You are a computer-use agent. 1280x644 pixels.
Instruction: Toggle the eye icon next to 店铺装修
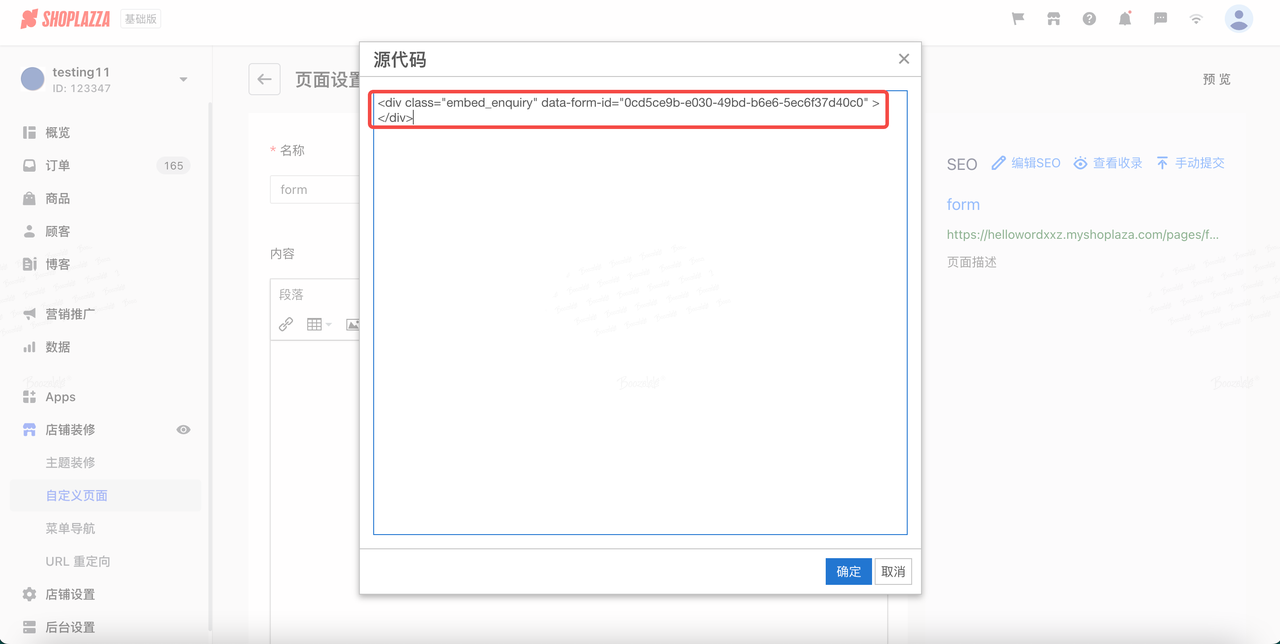(183, 430)
